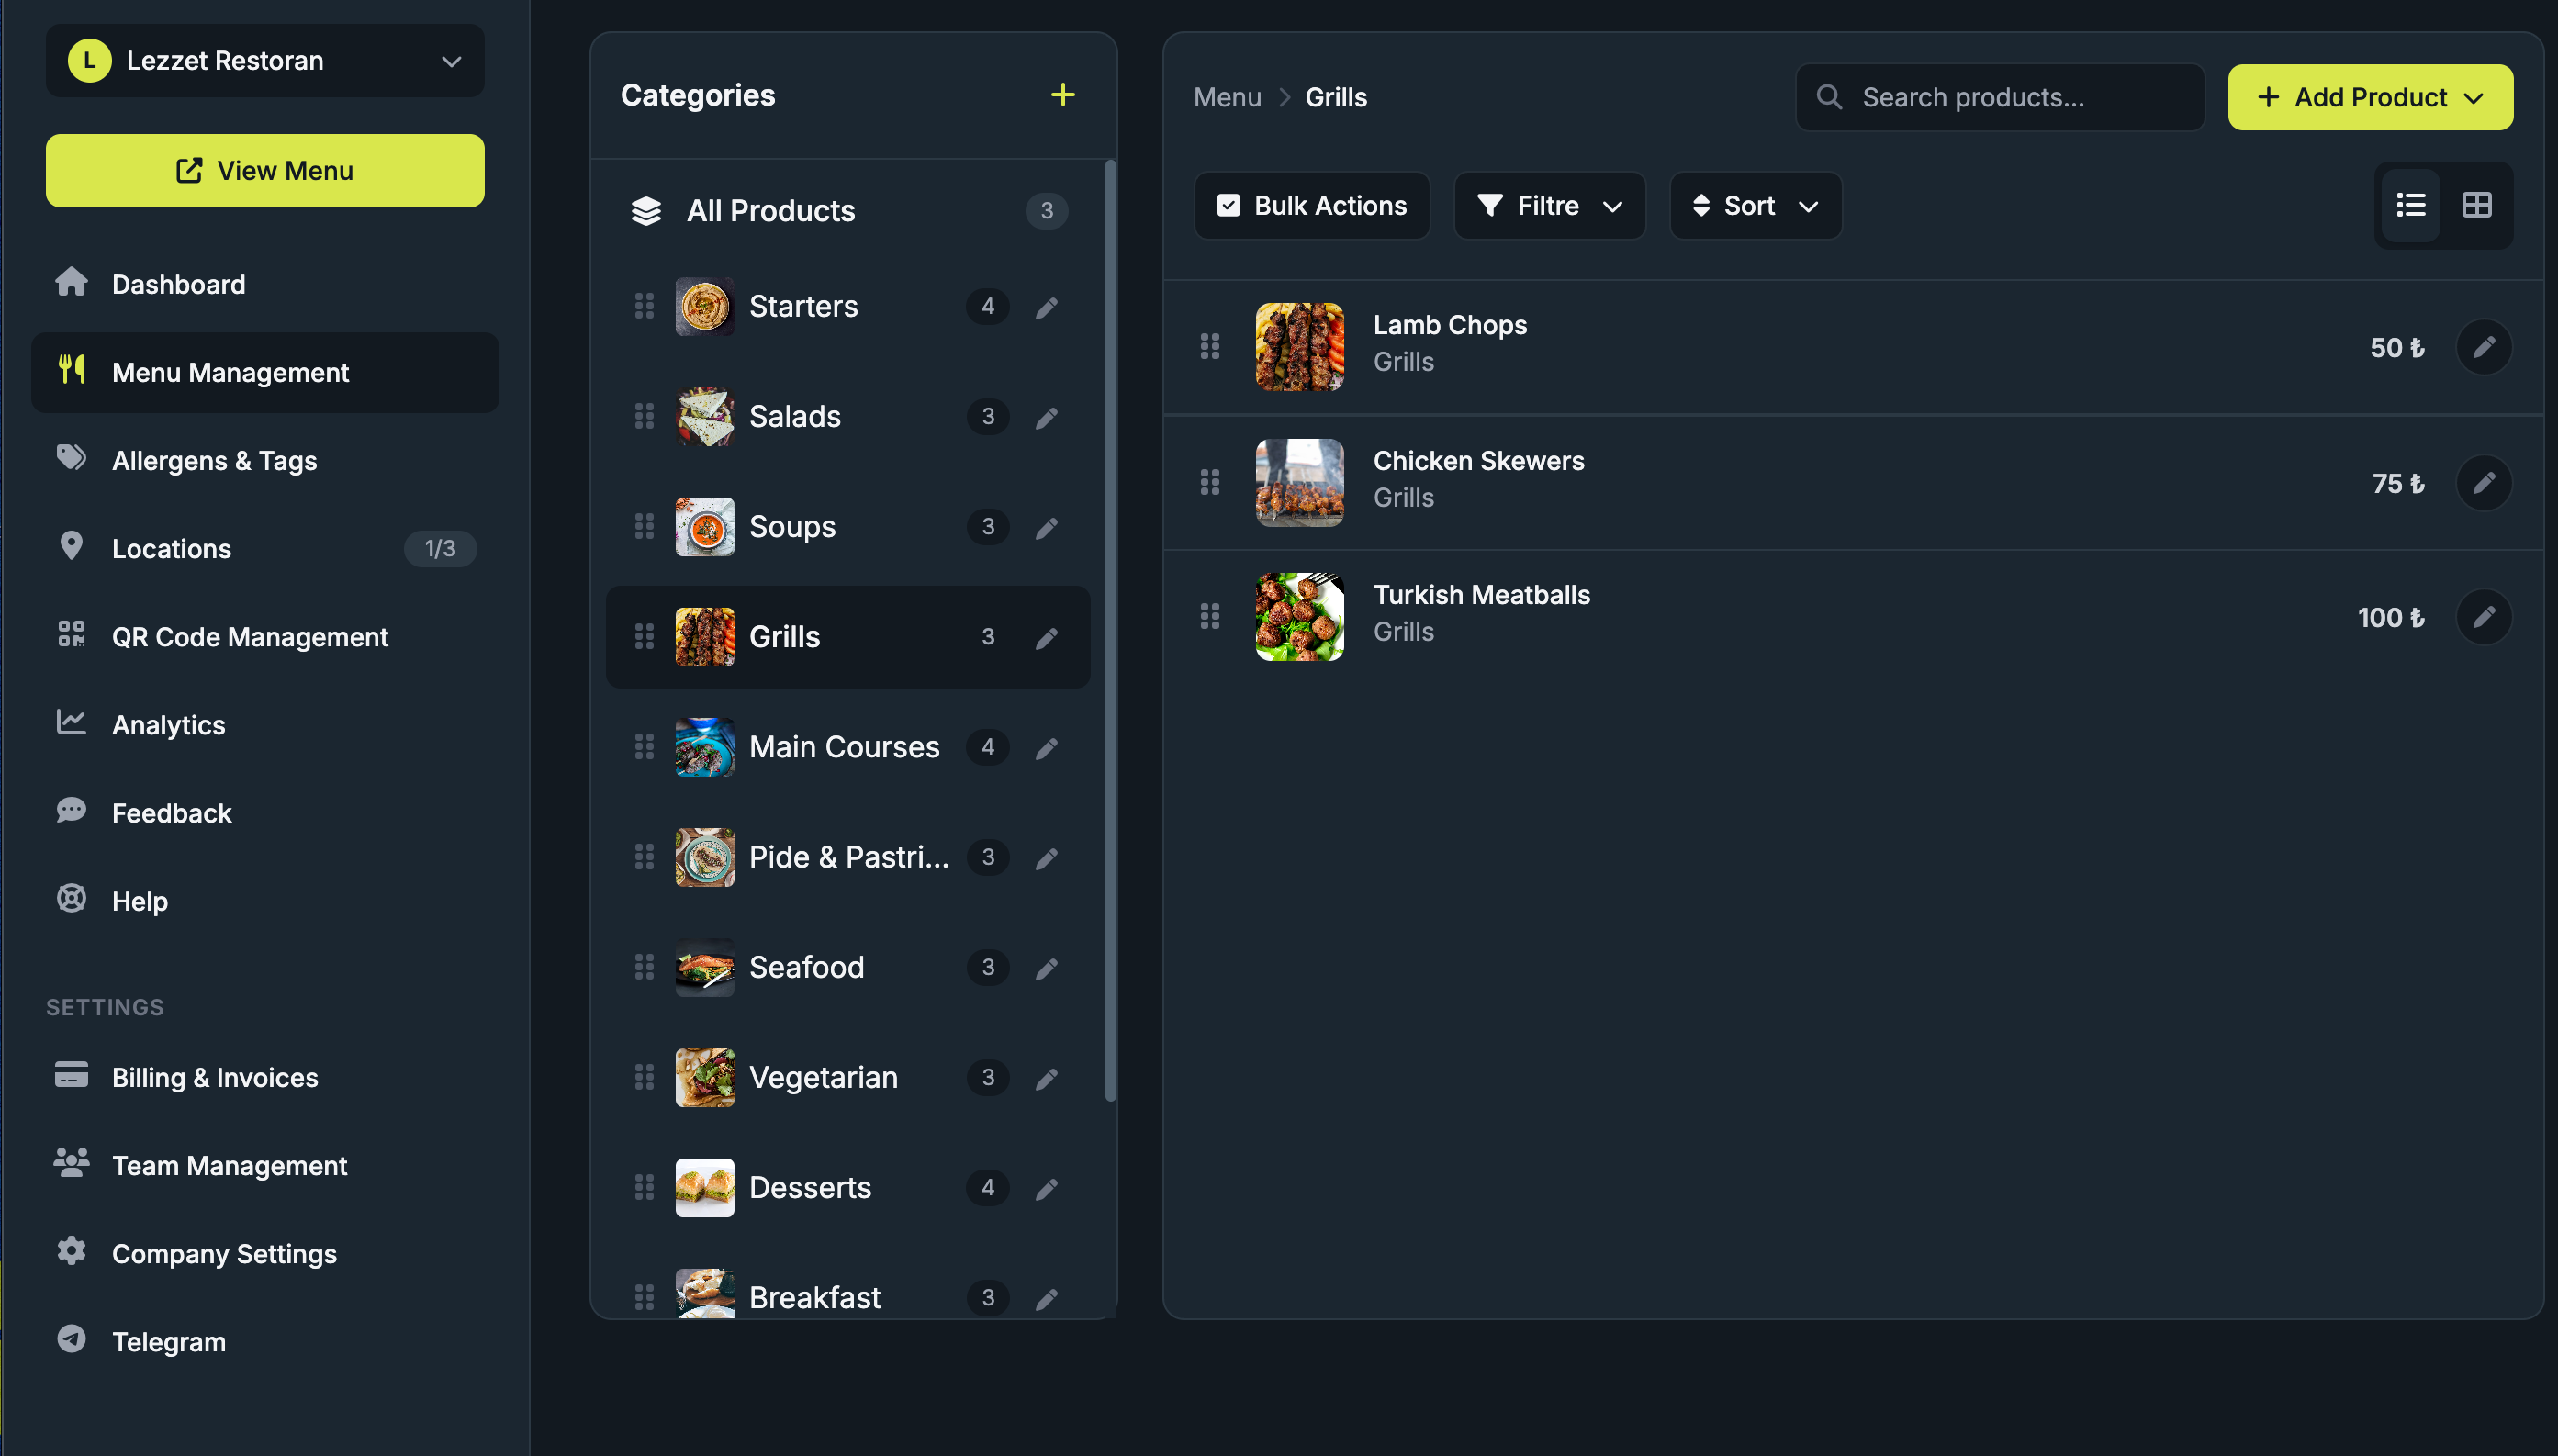Click edit pencil for Turkish Meatballs
2558x1456 pixels.
[x=2483, y=617]
